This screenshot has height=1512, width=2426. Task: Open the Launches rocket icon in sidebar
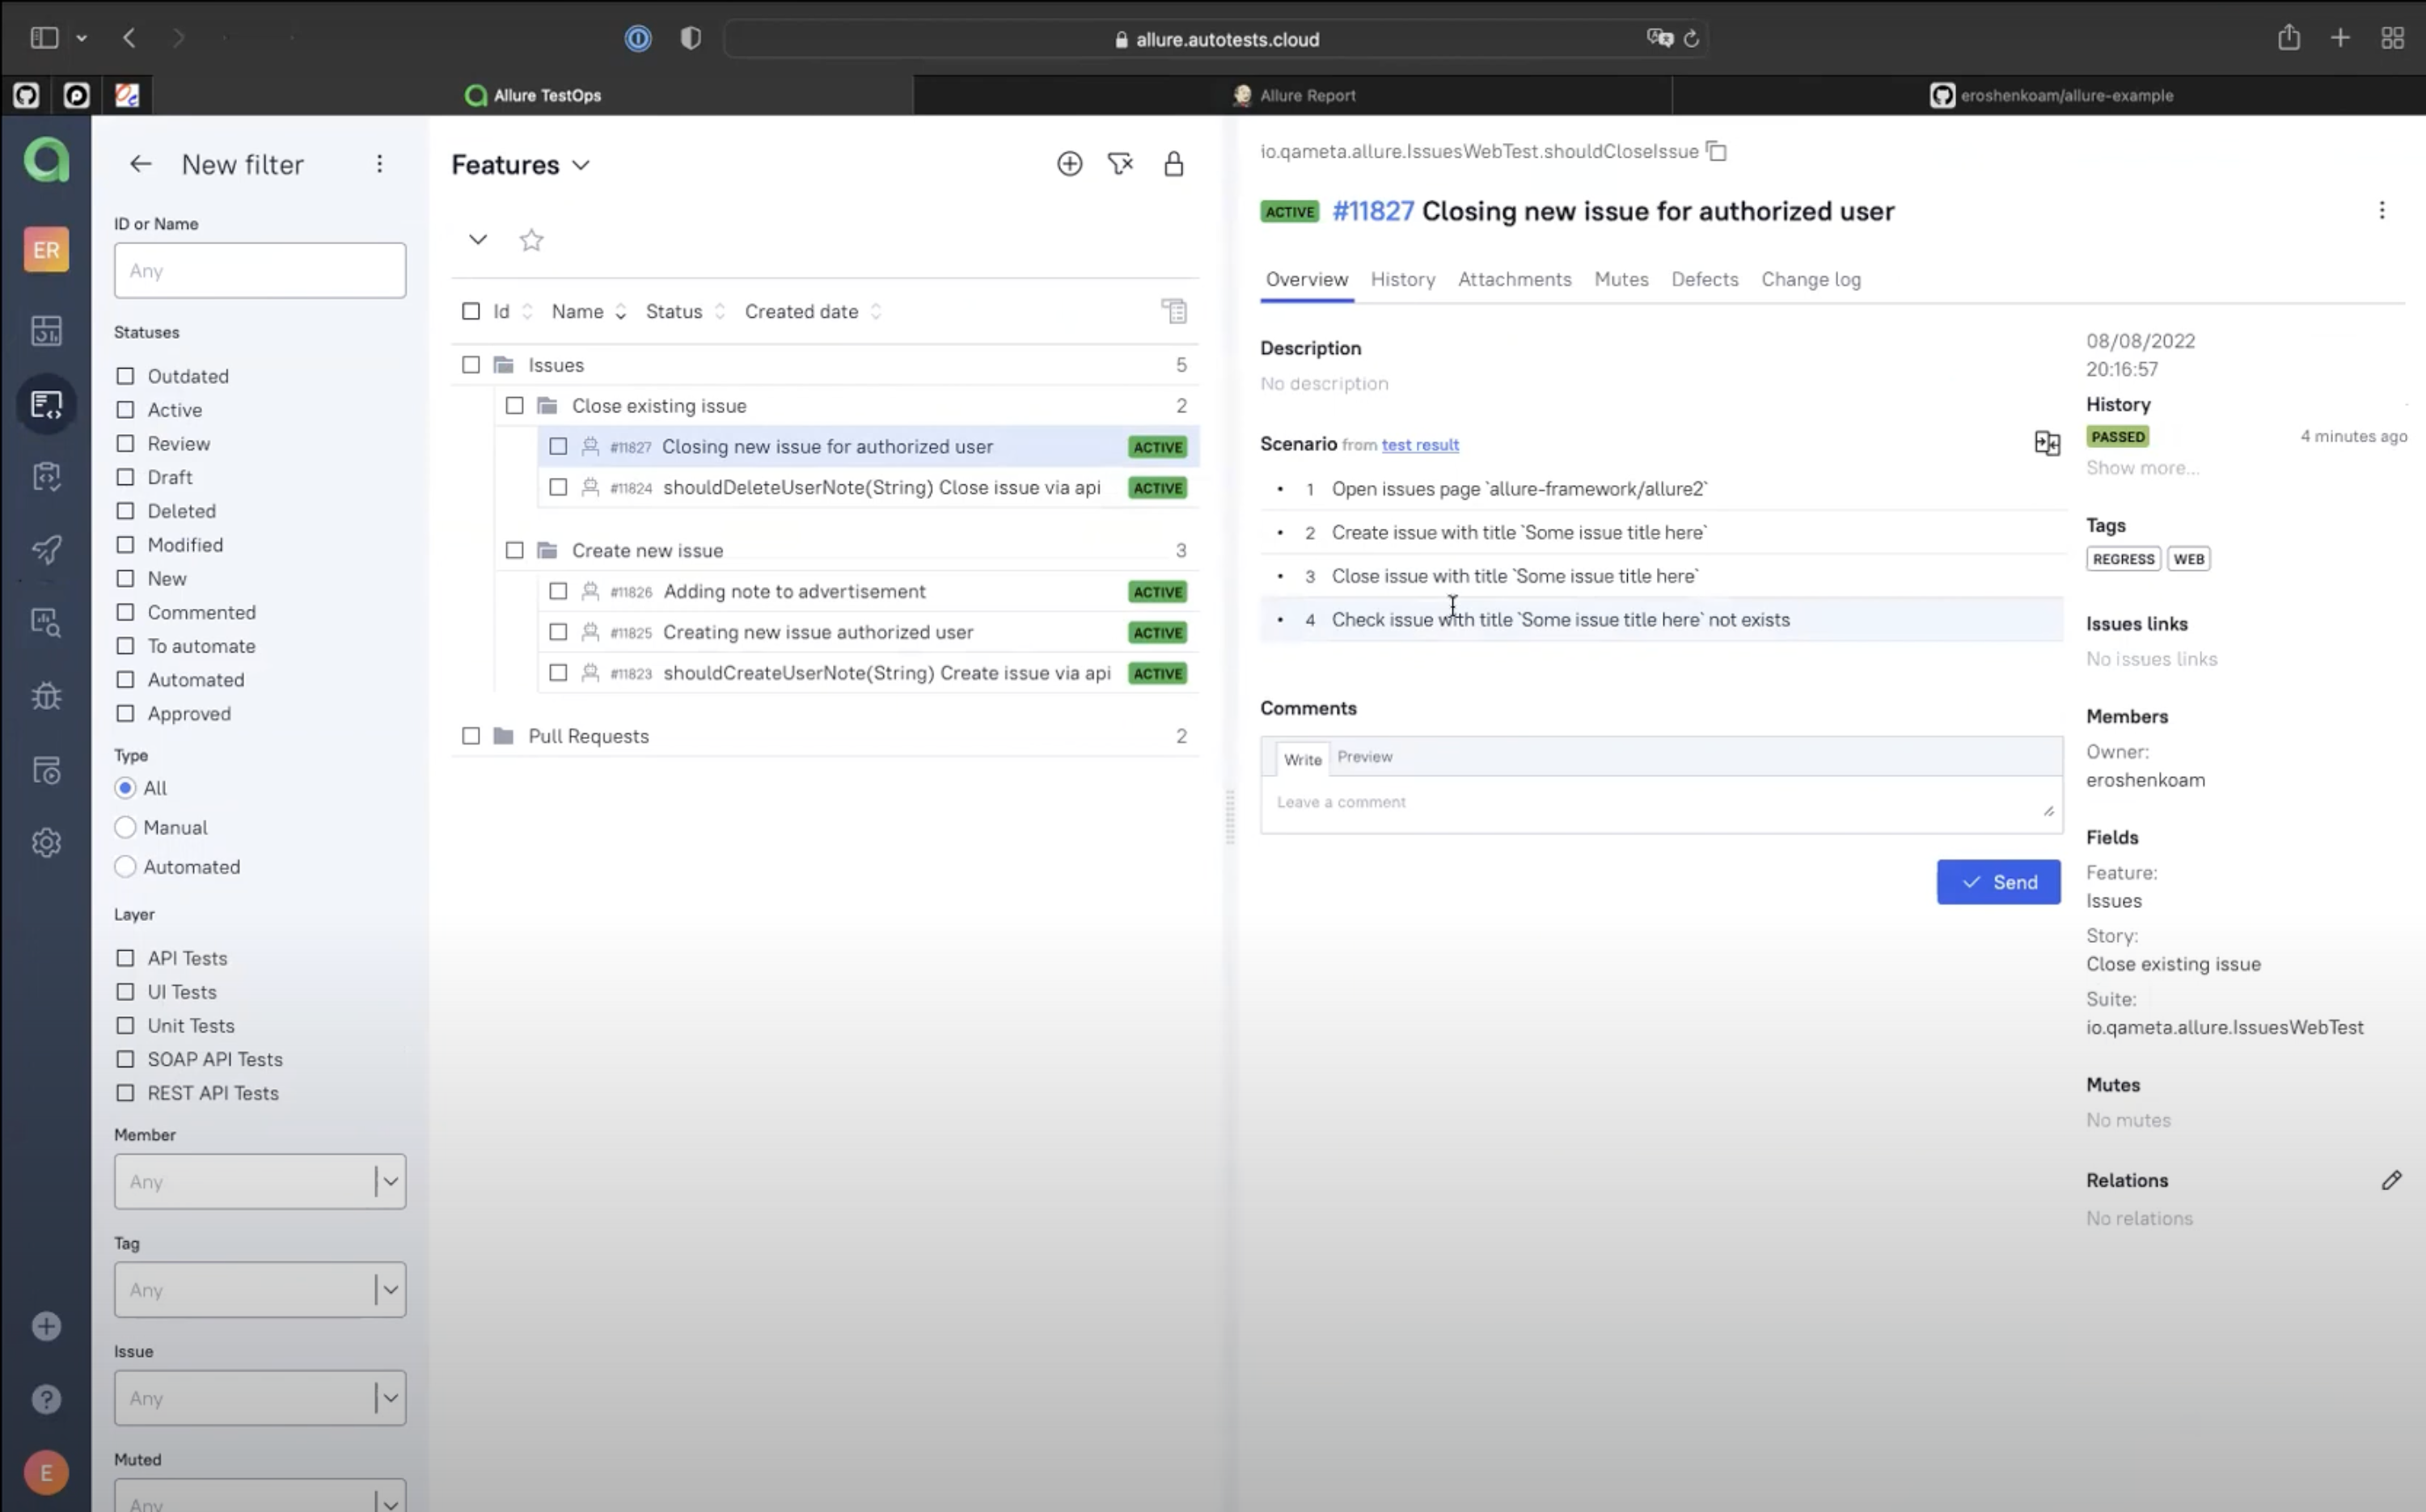[x=46, y=549]
